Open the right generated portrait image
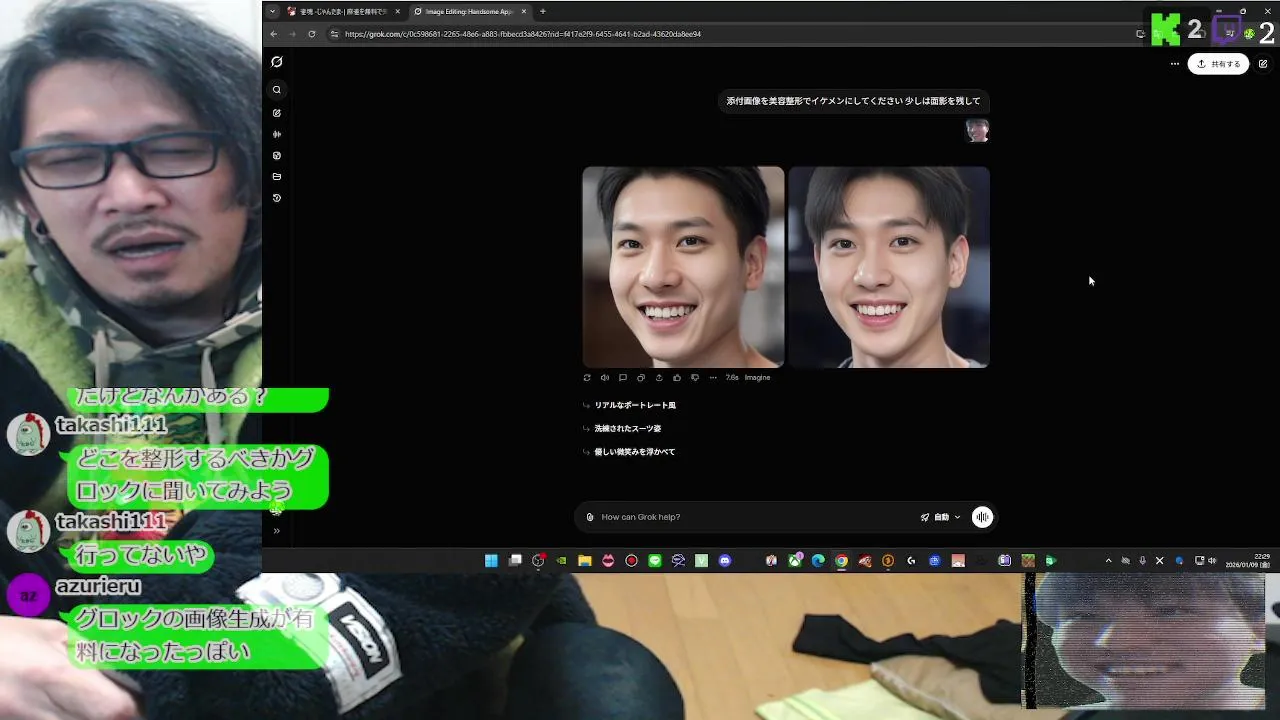 [x=889, y=267]
